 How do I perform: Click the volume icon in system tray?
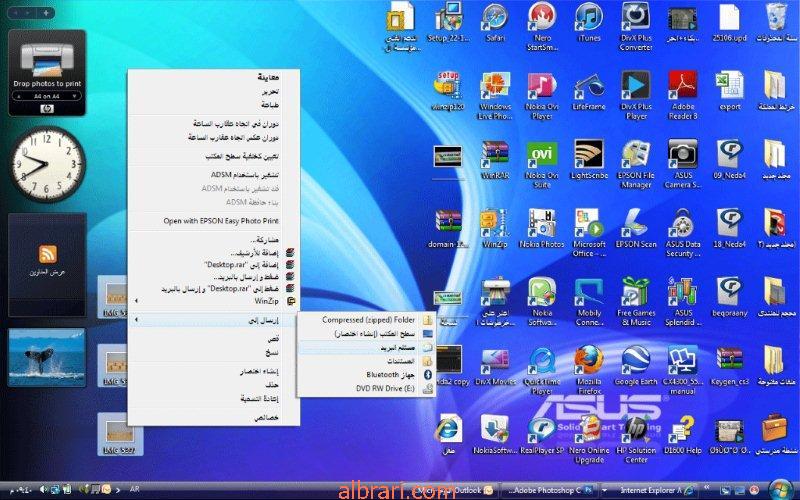(x=44, y=489)
